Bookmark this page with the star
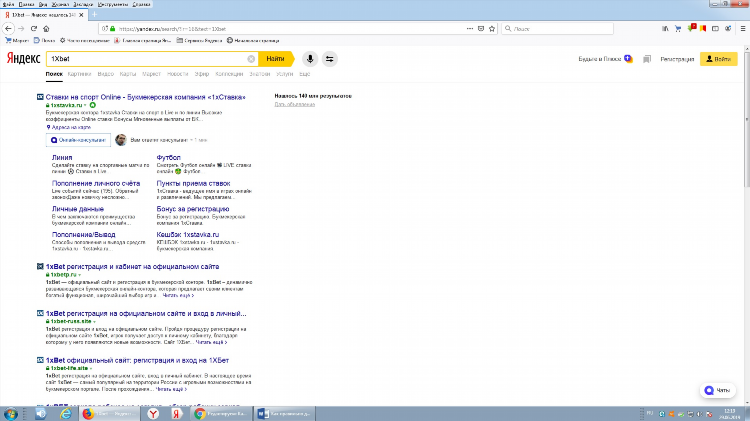Image resolution: width=750 pixels, height=421 pixels. (492, 29)
